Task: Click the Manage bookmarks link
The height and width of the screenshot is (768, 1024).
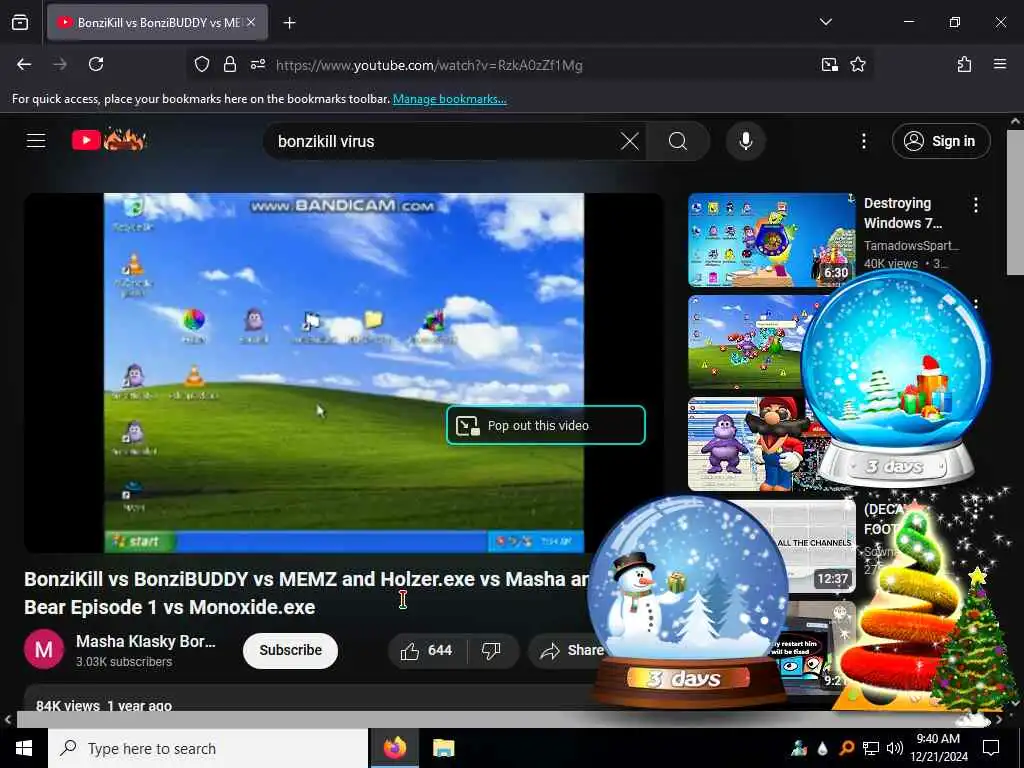Action: click(449, 99)
